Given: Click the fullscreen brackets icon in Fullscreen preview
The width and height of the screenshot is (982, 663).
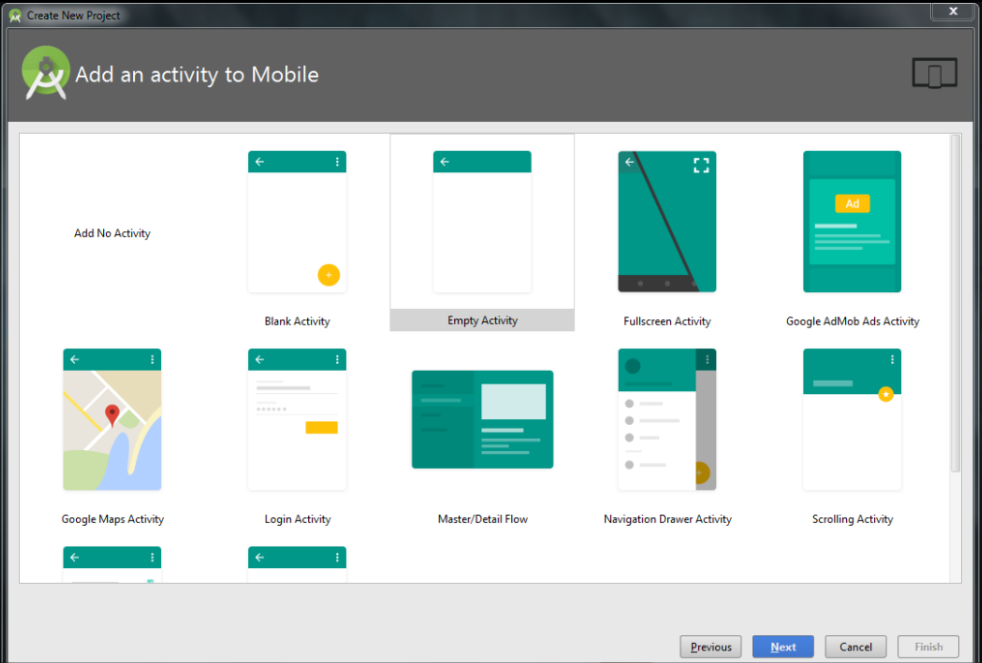Looking at the screenshot, I should tap(701, 165).
